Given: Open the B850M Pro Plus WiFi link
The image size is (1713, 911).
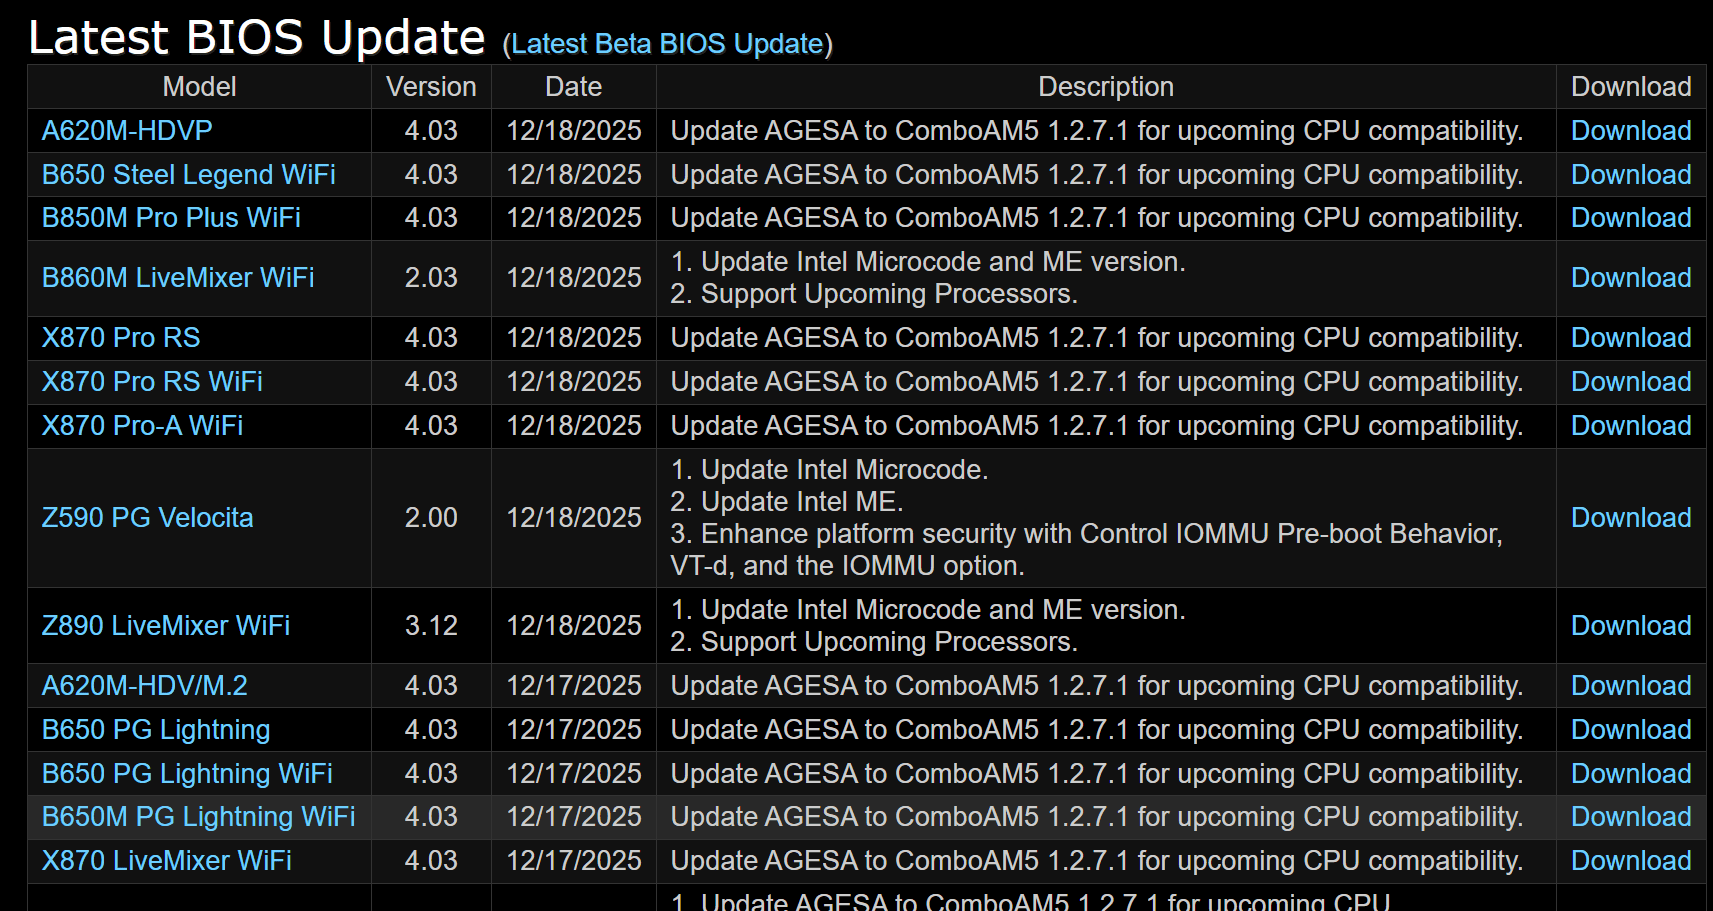Looking at the screenshot, I should 171,218.
